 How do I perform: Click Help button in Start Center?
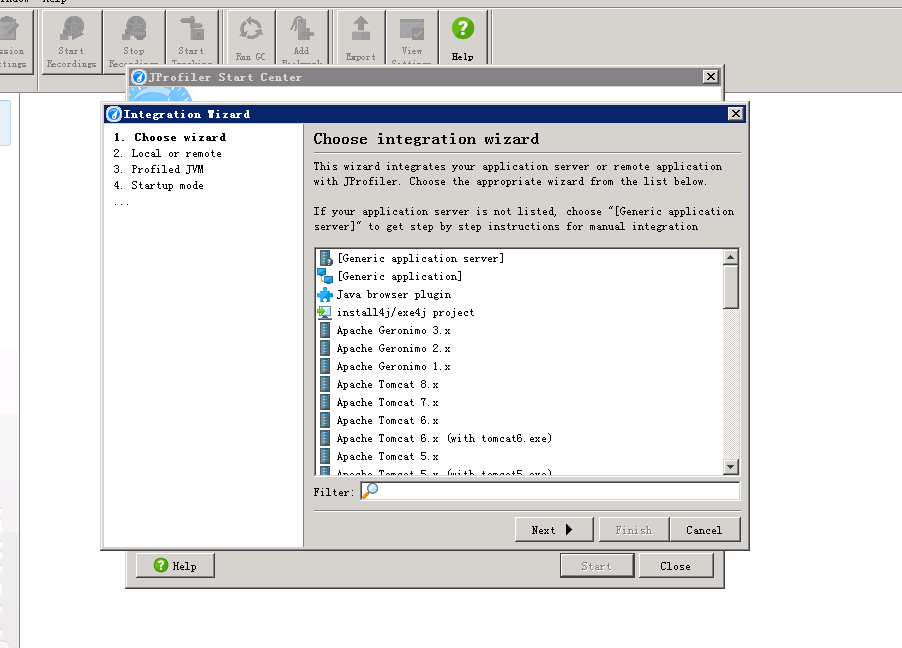(x=175, y=566)
